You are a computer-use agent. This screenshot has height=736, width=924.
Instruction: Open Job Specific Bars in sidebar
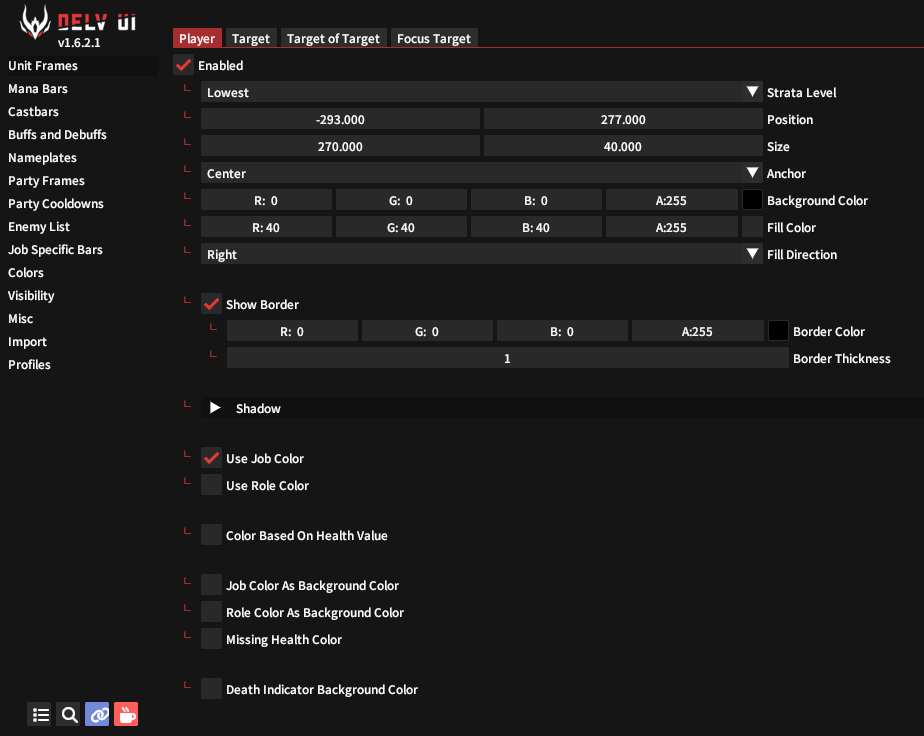coord(55,249)
